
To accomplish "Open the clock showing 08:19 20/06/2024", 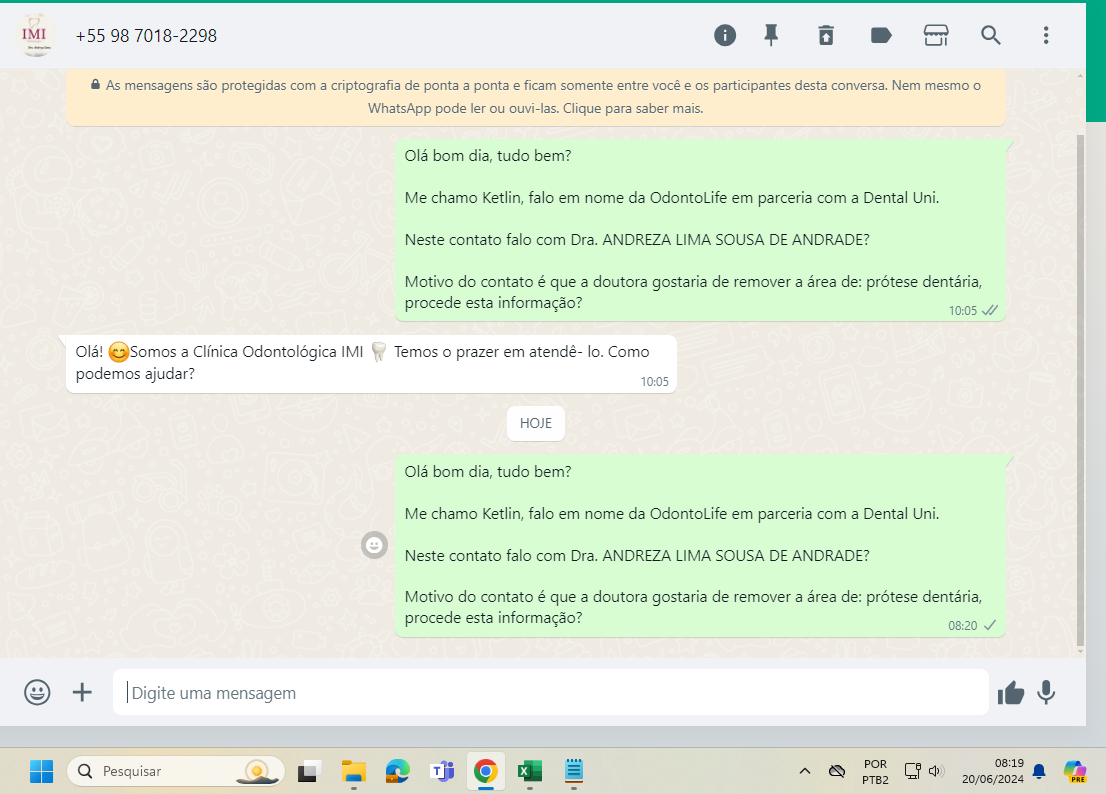I will tap(992, 771).
